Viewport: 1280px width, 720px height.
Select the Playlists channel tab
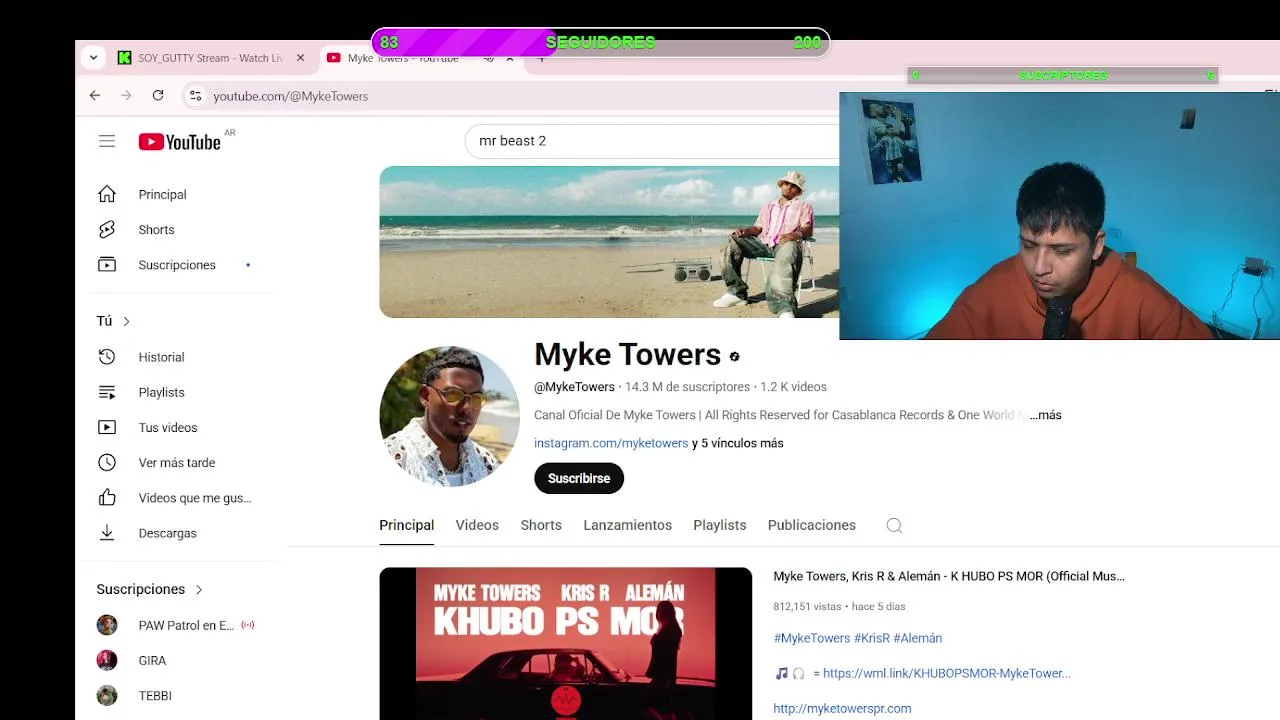pos(720,525)
